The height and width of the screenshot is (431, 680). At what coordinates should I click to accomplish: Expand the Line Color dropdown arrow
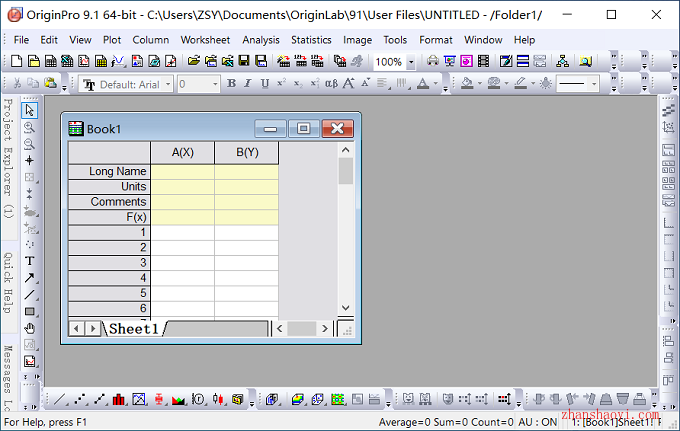[x=533, y=83]
